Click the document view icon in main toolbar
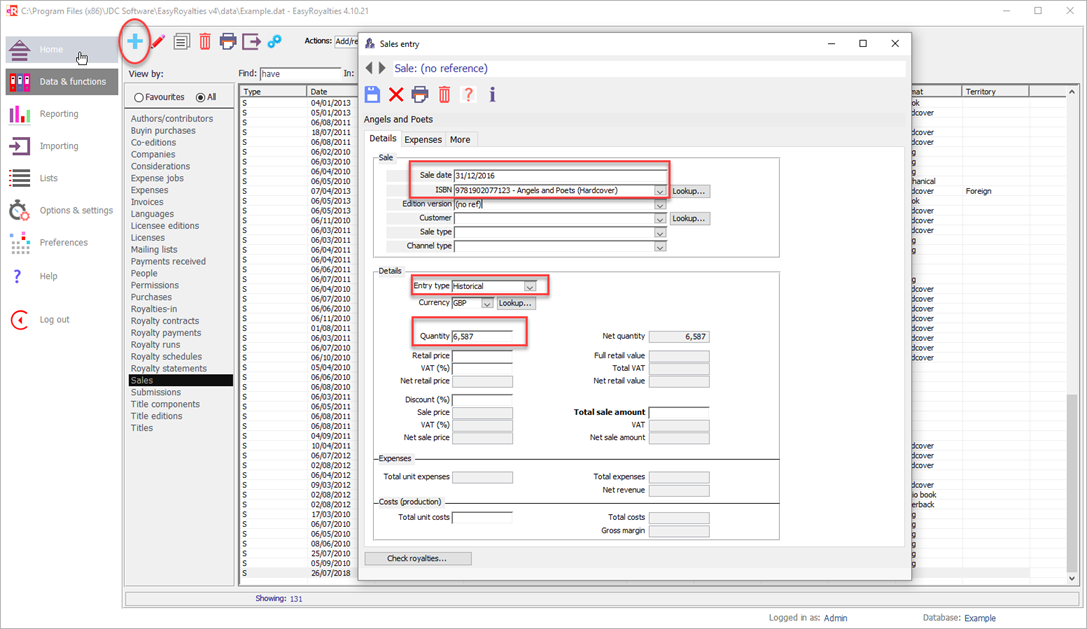The width and height of the screenshot is (1087, 629). point(182,42)
